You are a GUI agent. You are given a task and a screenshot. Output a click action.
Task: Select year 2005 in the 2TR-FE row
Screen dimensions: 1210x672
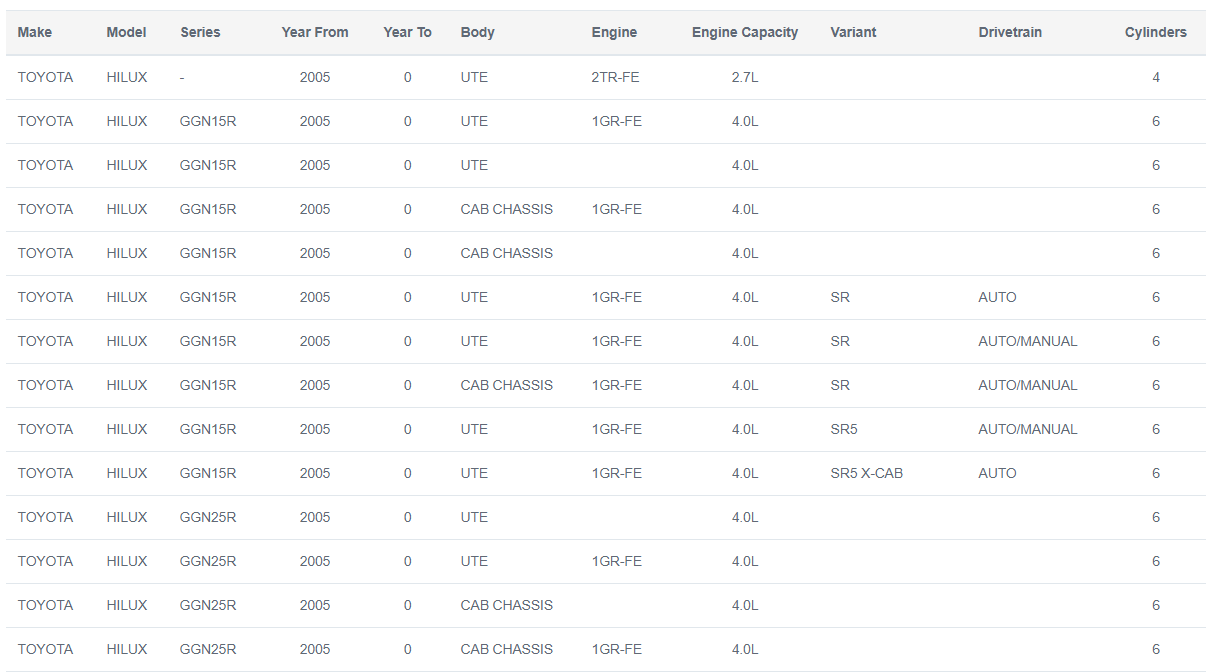tap(315, 77)
